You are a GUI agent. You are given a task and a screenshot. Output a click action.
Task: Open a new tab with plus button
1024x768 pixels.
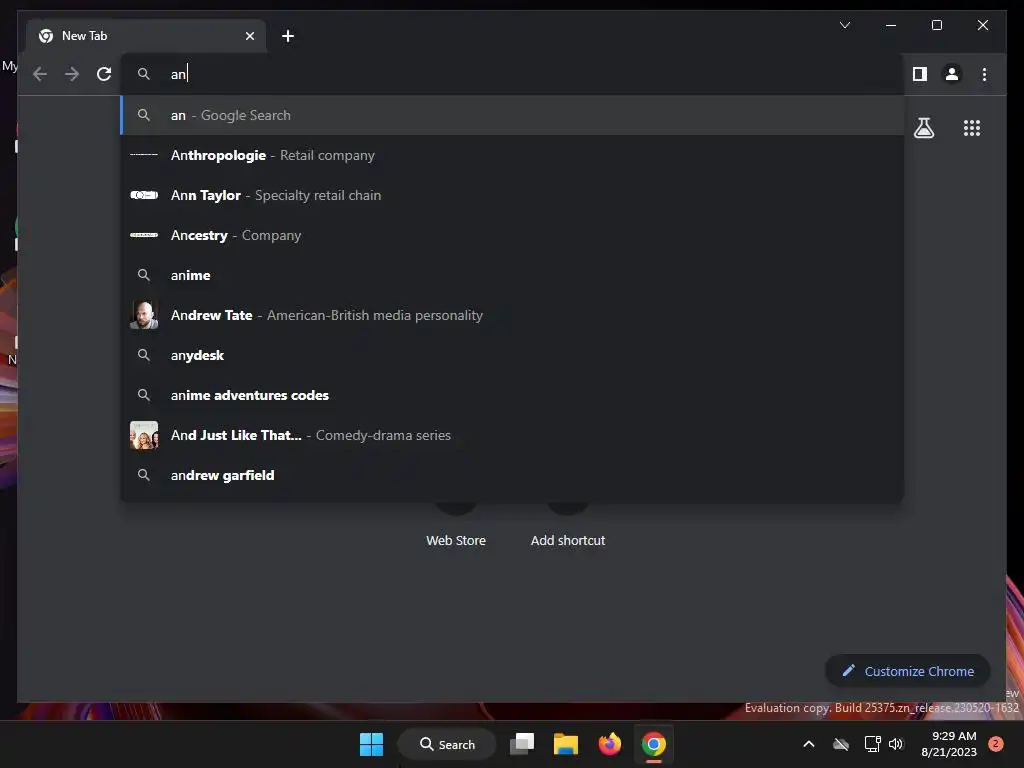[288, 36]
